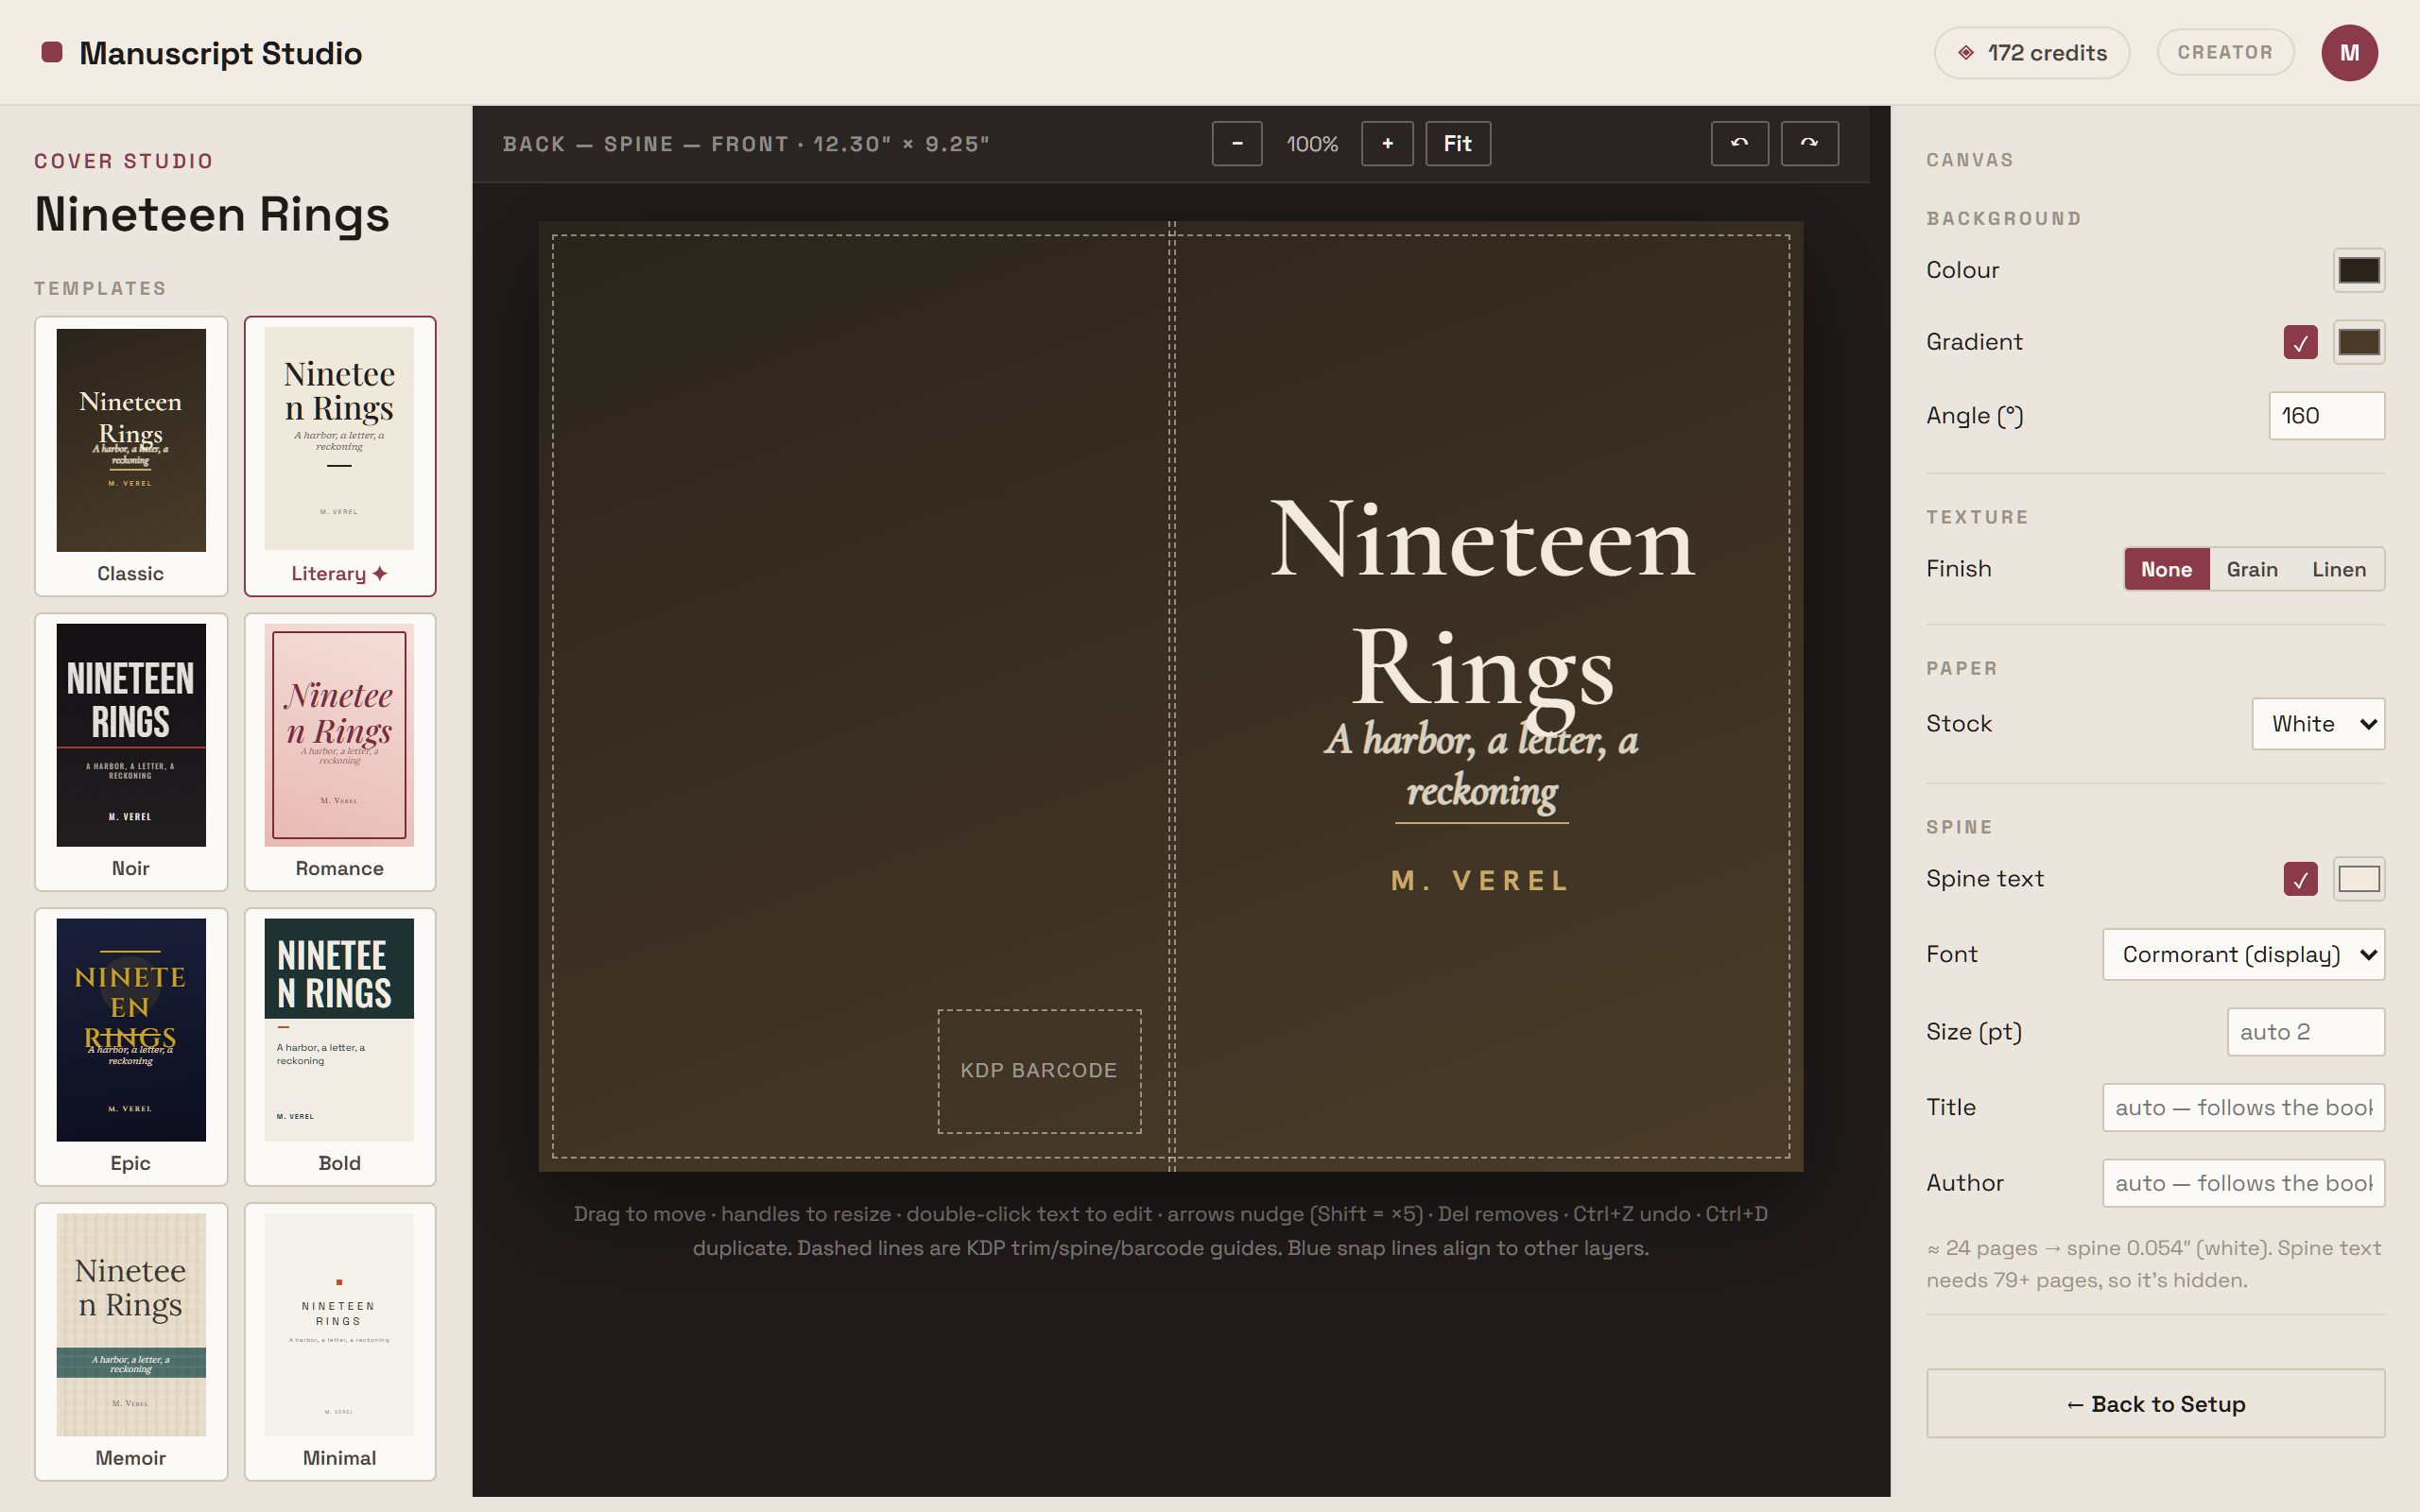Select the Literary template
Image resolution: width=2420 pixels, height=1512 pixels.
point(340,456)
